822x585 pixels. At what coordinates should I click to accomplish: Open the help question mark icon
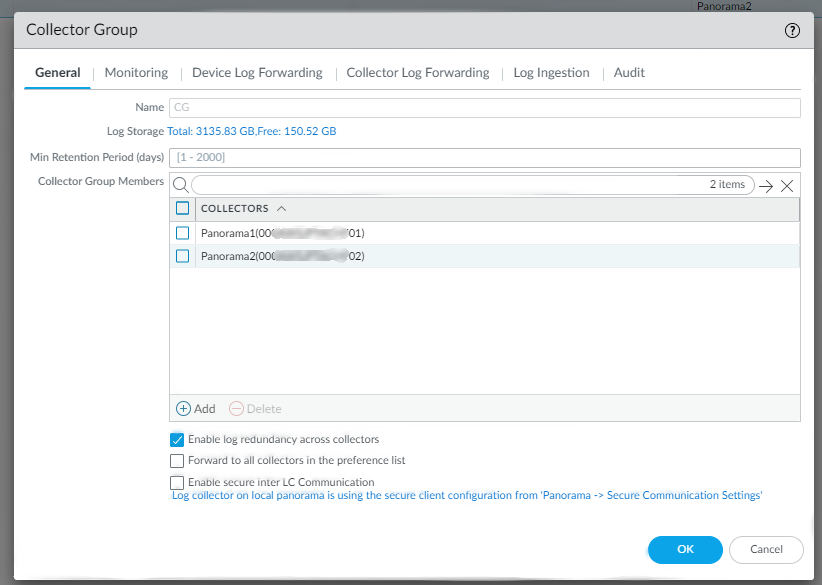pos(793,30)
